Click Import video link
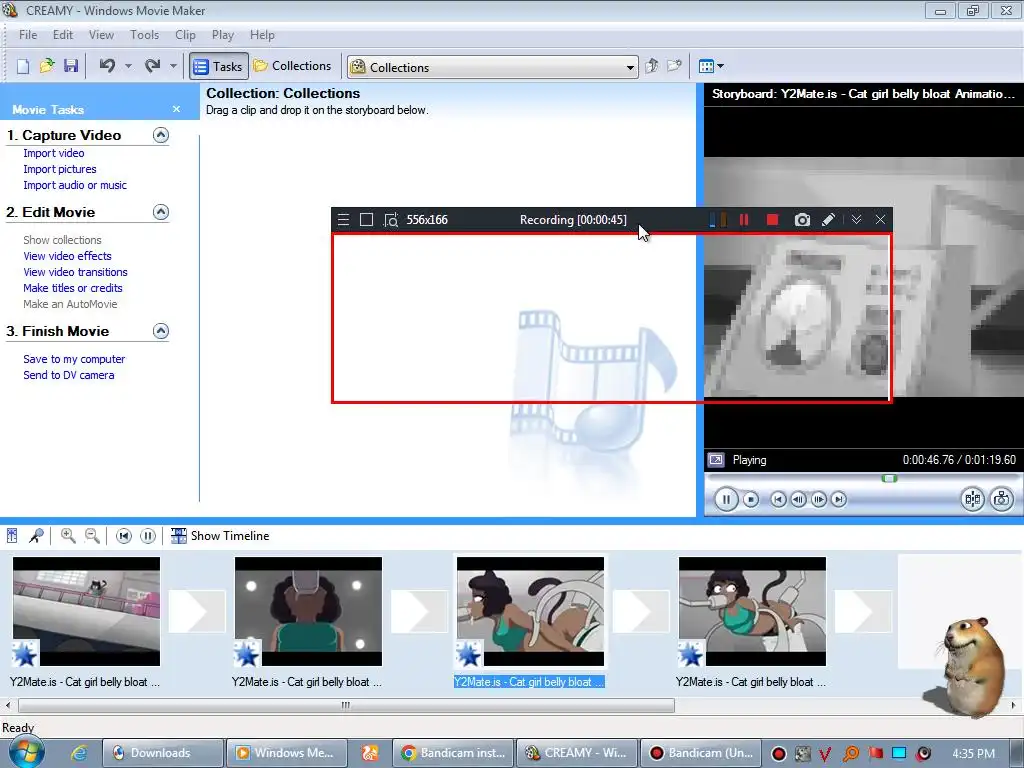 point(54,153)
